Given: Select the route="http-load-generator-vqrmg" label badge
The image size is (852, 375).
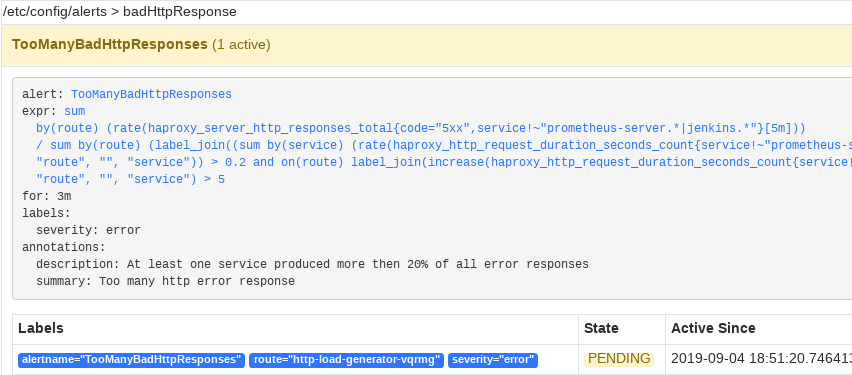Looking at the screenshot, I should click(347, 360).
